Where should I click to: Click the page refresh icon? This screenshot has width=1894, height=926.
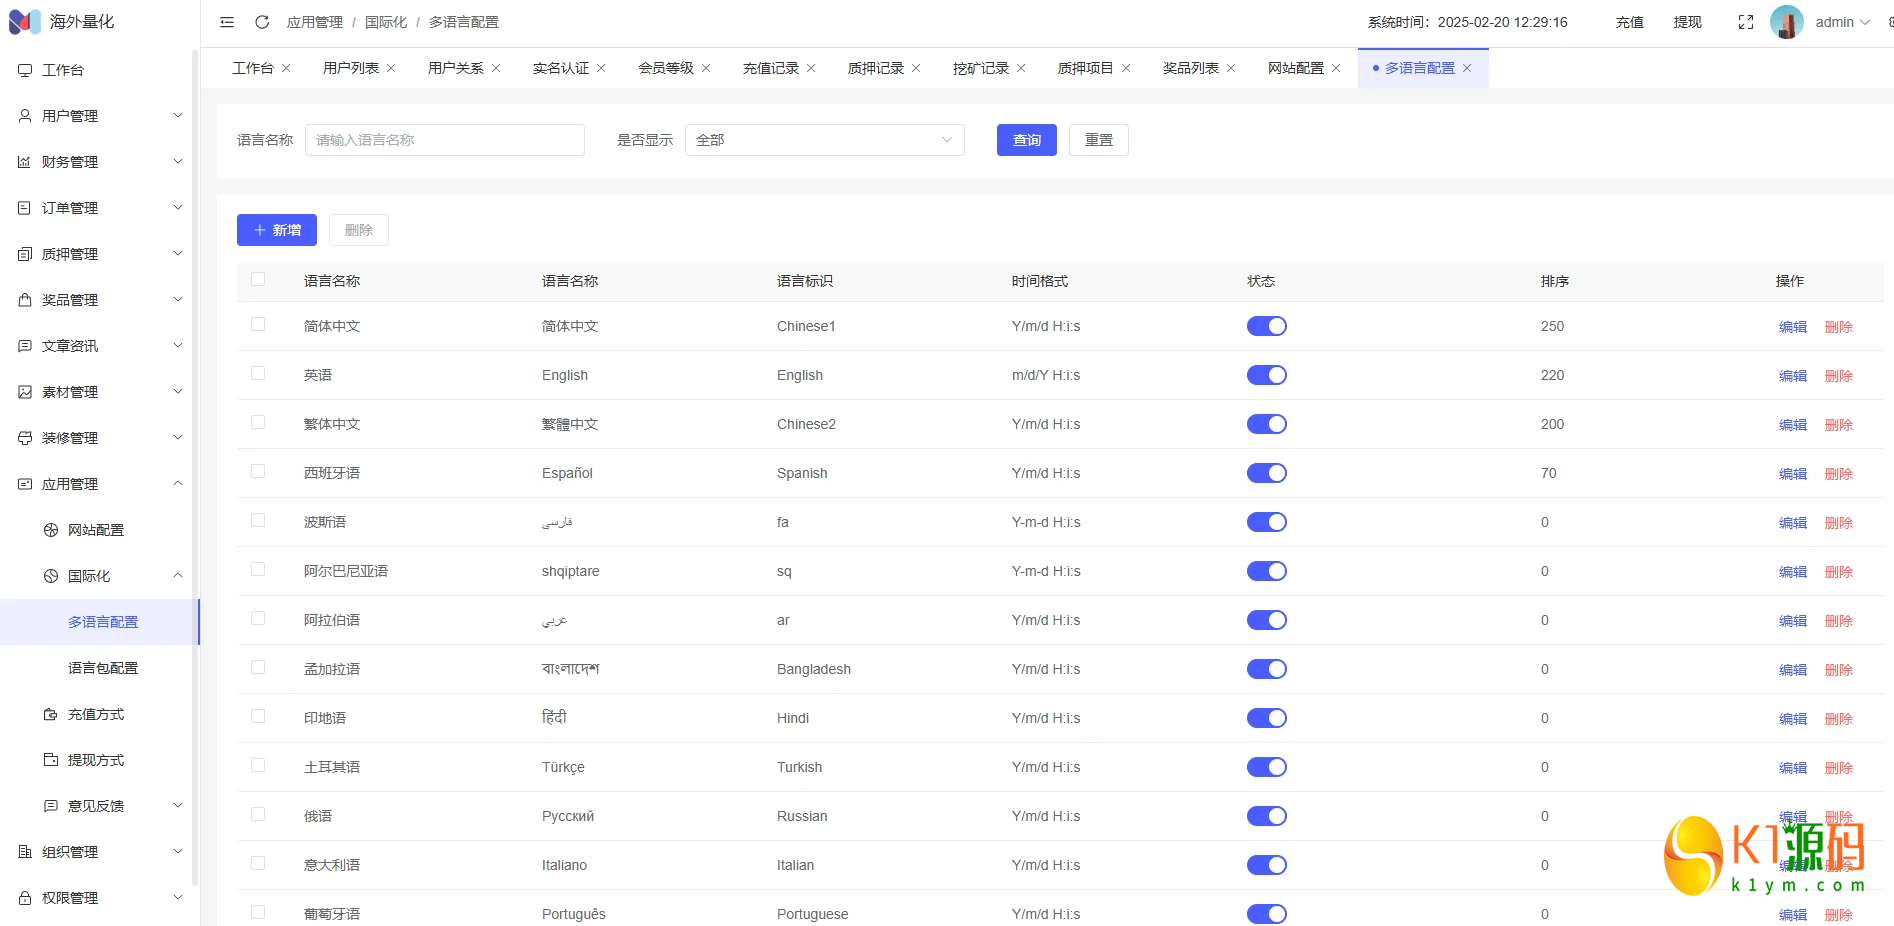(x=262, y=22)
